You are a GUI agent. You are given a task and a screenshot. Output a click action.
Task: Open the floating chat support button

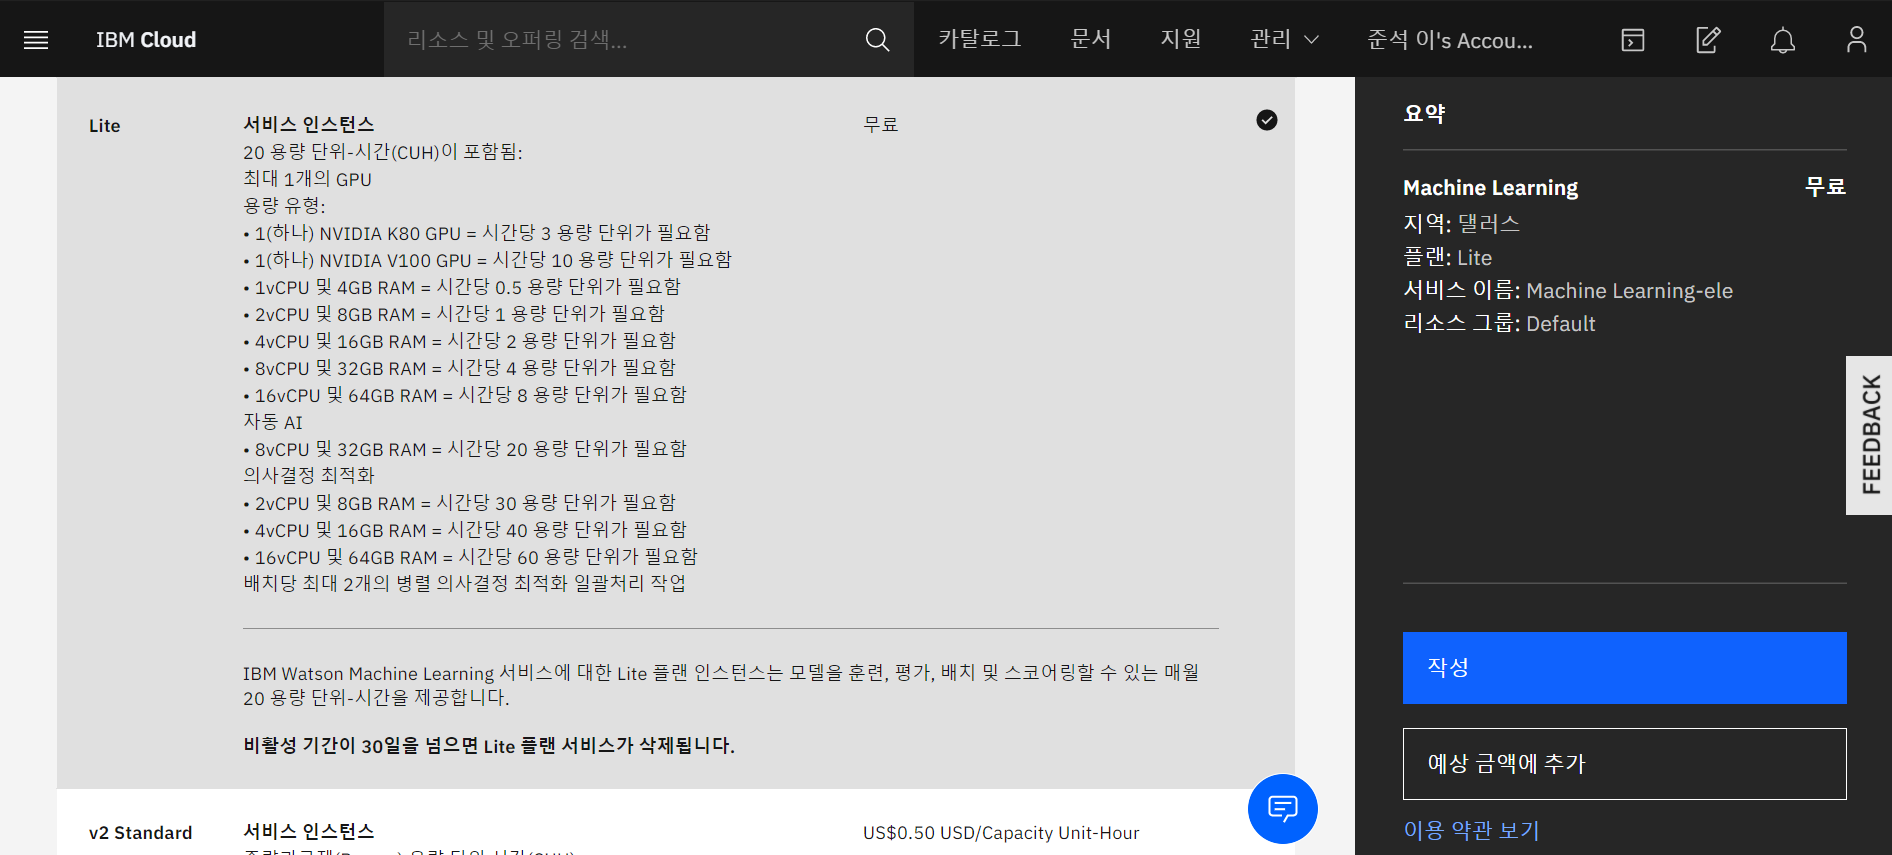point(1283,808)
